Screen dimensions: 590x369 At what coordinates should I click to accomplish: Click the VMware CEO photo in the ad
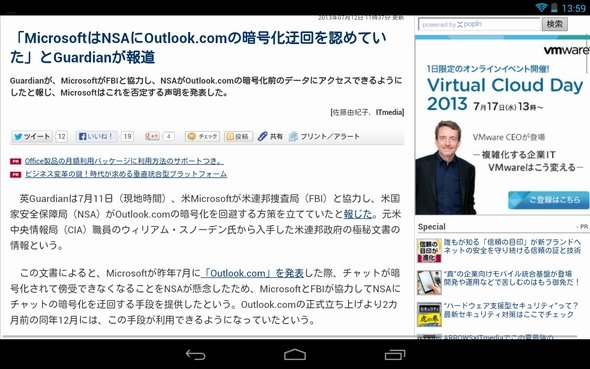coord(445,167)
